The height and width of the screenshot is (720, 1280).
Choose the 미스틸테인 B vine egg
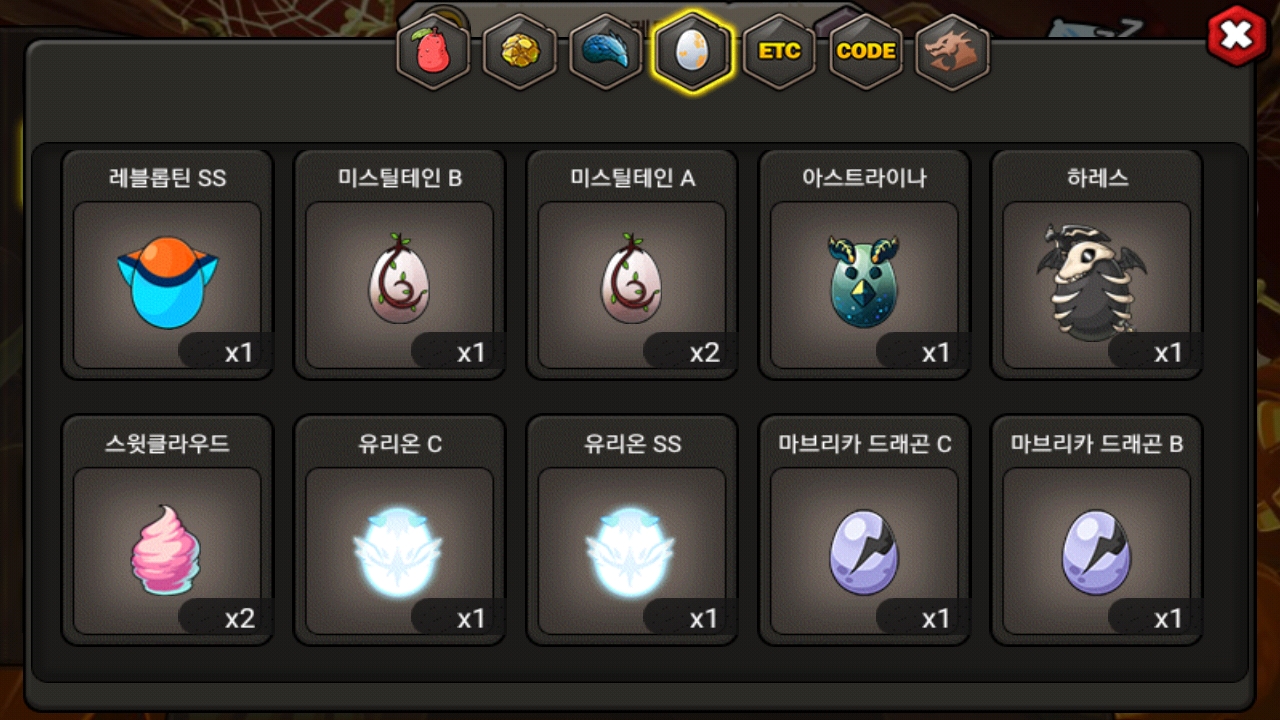click(399, 265)
